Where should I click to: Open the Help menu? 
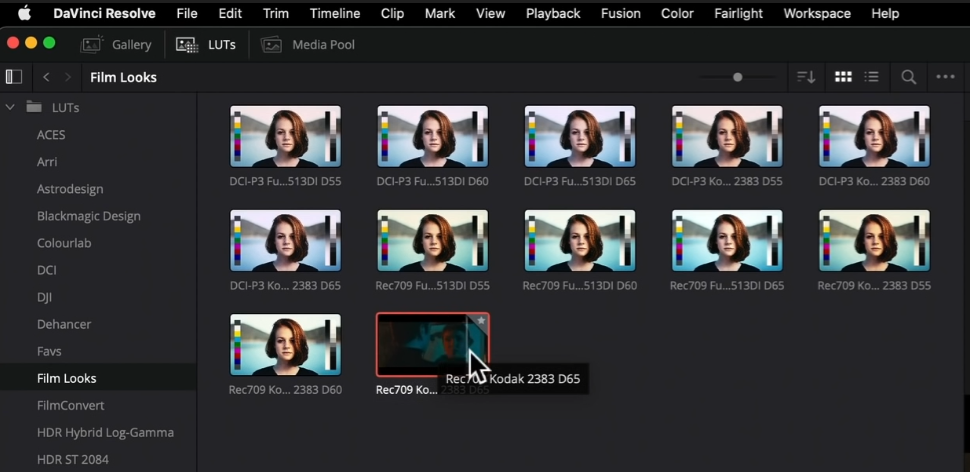885,13
